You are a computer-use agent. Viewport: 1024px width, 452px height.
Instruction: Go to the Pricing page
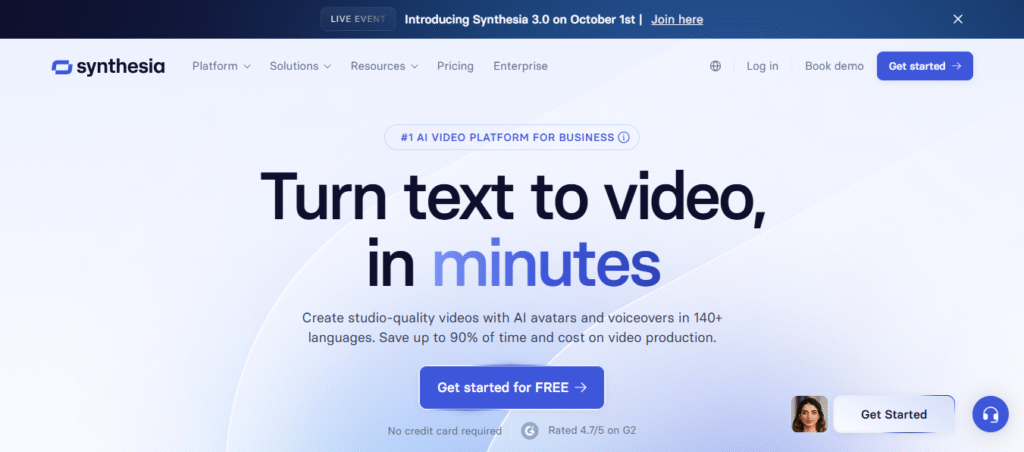coord(455,66)
